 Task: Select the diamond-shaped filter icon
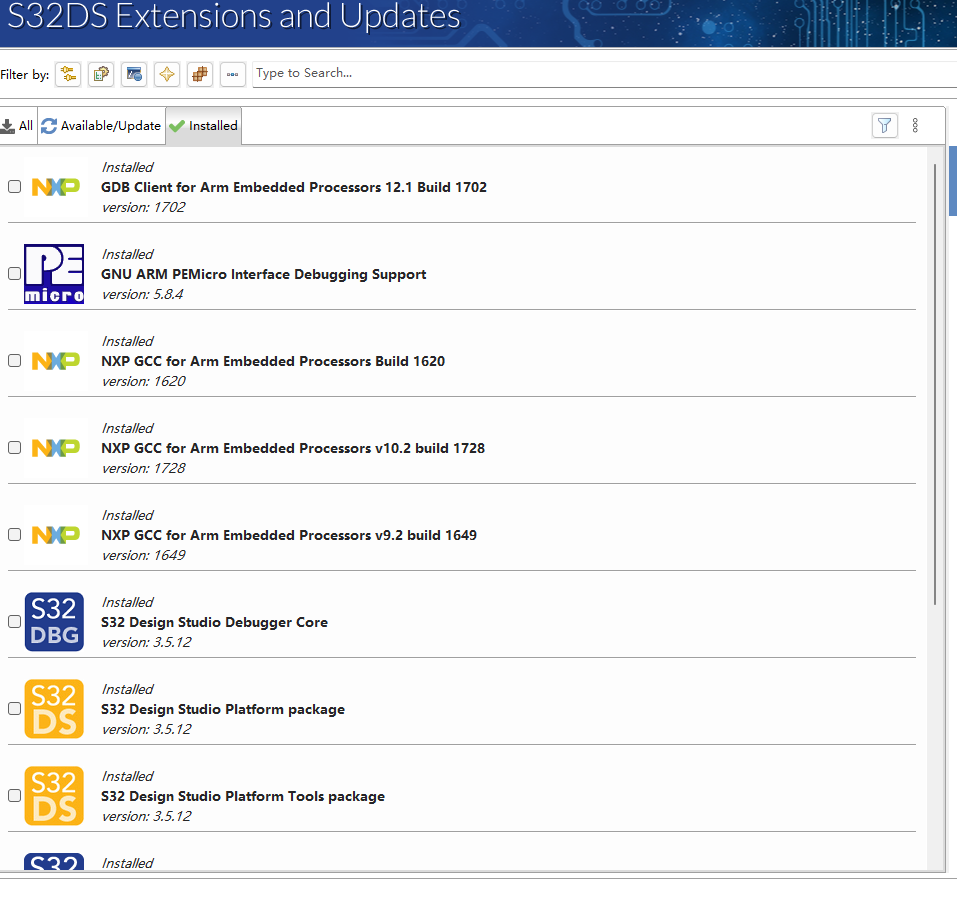(166, 73)
